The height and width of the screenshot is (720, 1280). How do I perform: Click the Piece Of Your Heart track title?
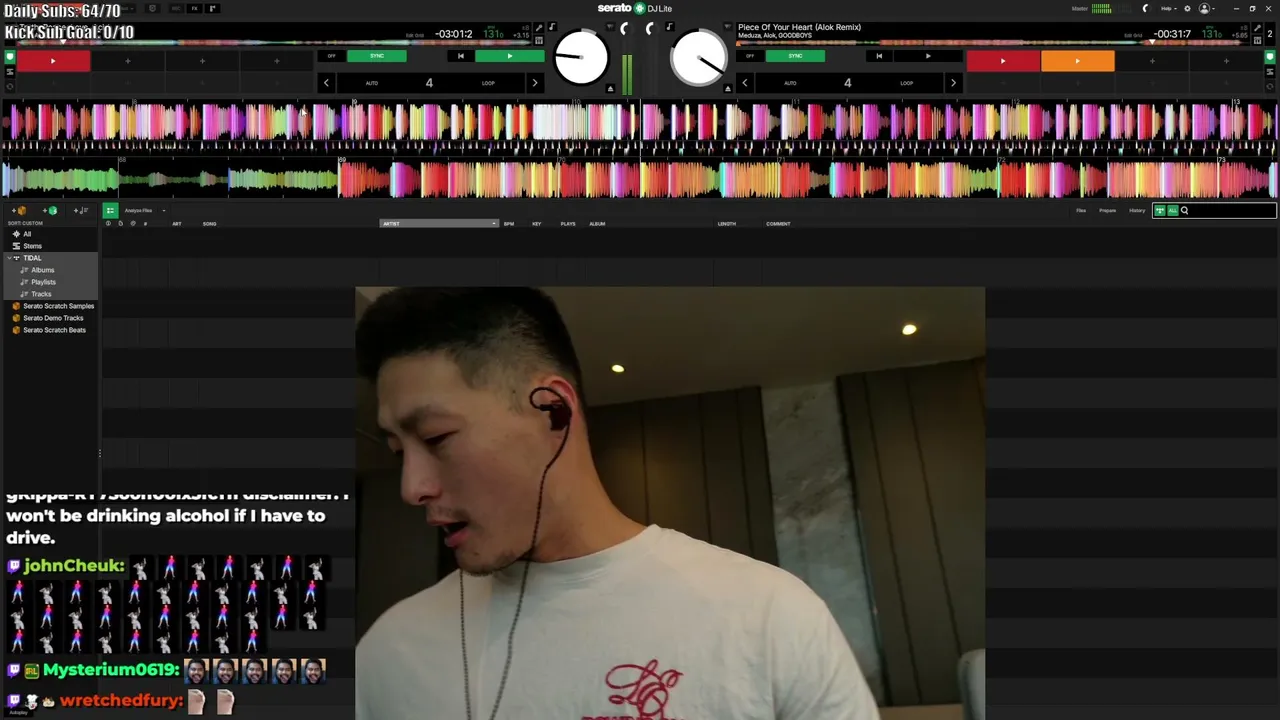point(799,27)
